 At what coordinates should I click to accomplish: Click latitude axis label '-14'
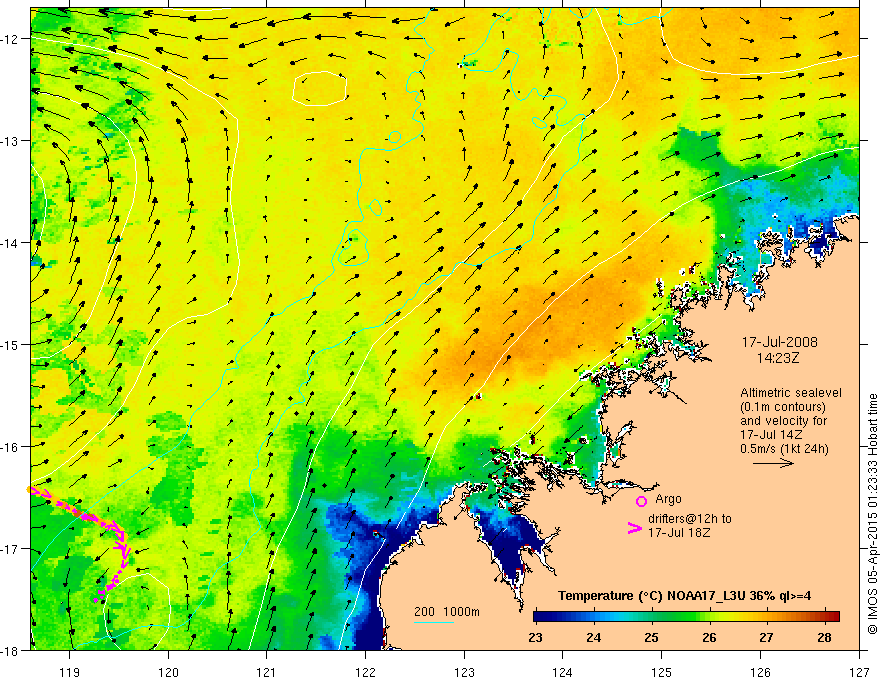point(10,243)
